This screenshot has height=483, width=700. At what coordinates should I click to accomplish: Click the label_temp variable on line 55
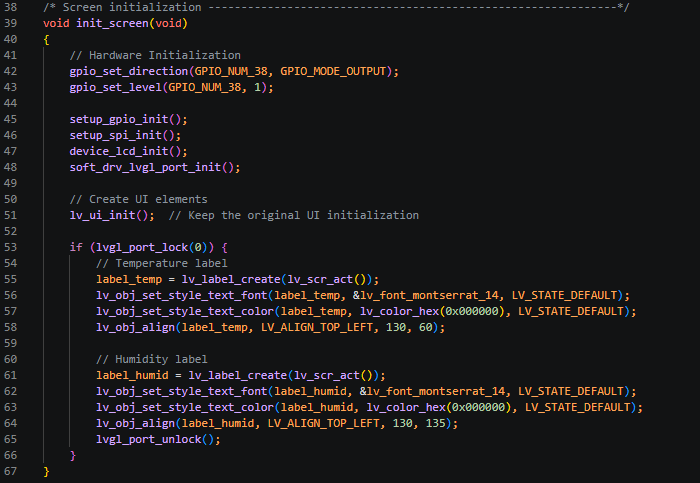point(129,279)
